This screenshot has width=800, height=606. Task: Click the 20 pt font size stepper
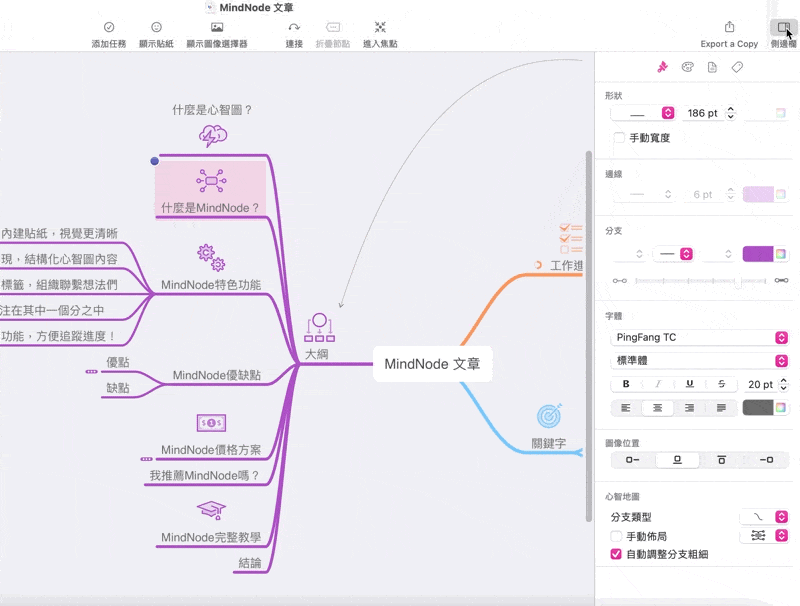click(784, 384)
